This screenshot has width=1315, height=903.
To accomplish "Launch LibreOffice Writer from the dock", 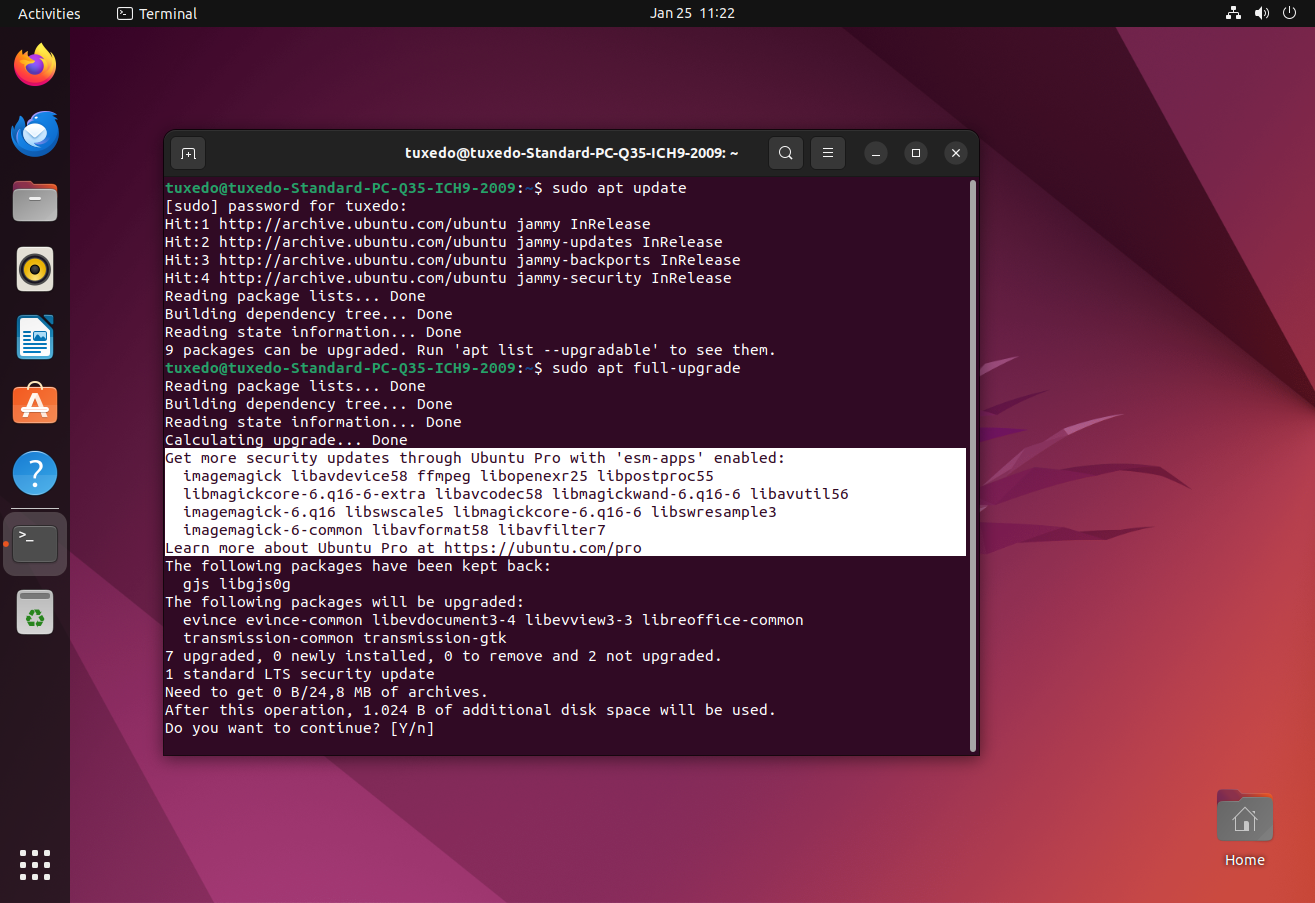I will click(35, 337).
